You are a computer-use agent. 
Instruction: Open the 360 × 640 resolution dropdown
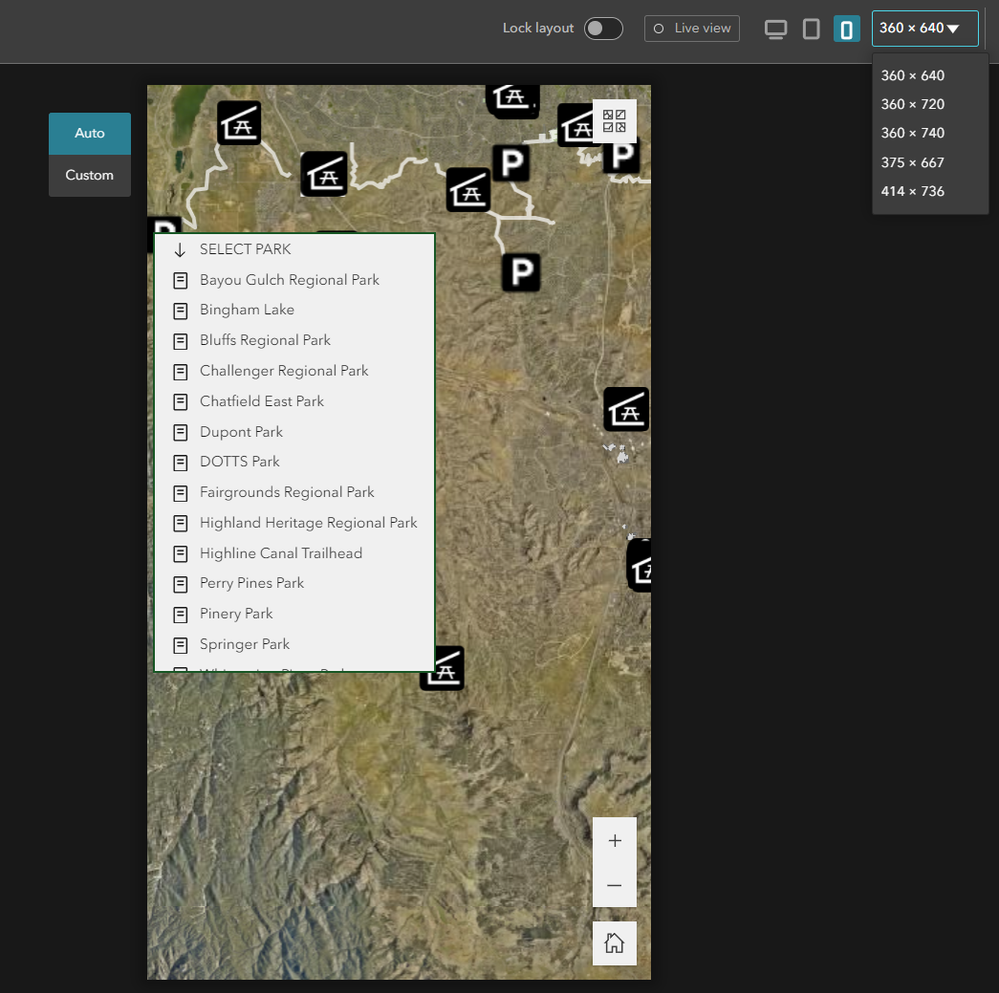(924, 29)
